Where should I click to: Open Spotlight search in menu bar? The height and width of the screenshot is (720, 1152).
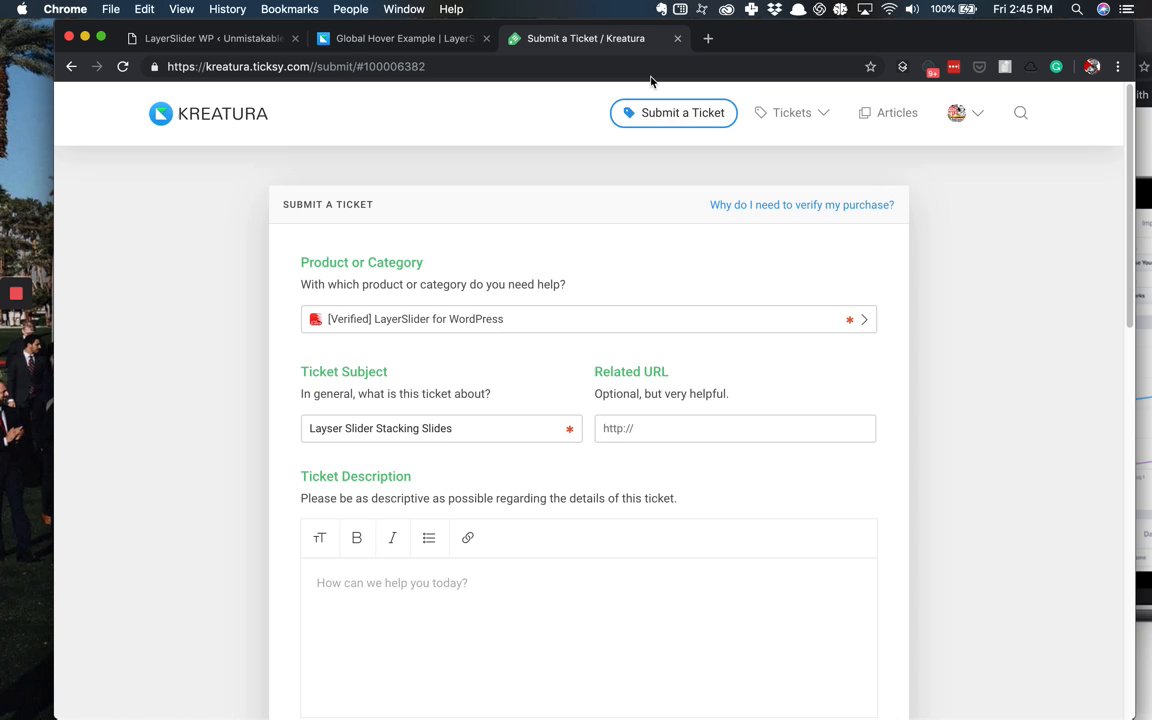(x=1077, y=9)
